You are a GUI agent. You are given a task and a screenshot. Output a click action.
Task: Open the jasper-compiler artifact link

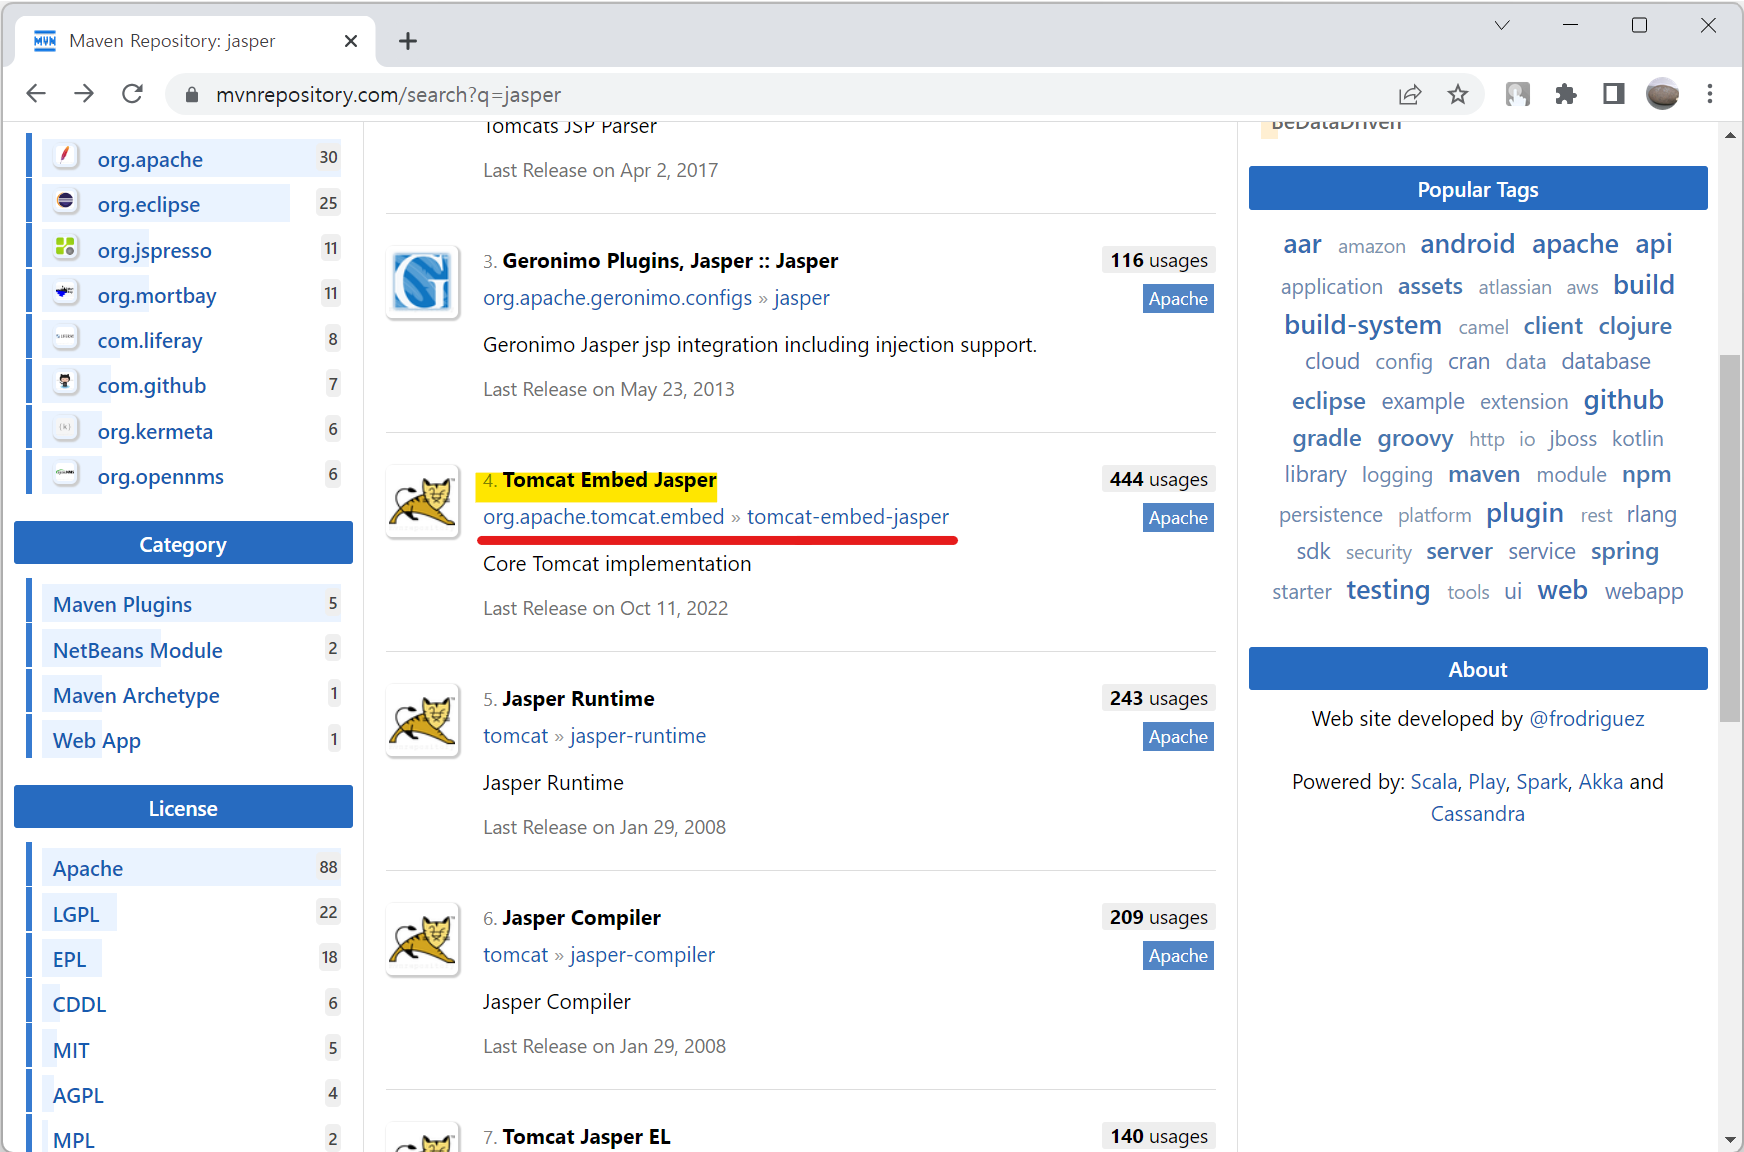pos(642,955)
